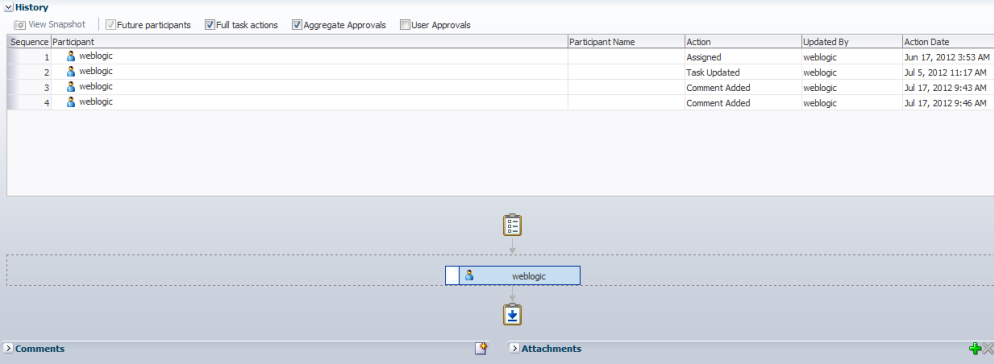
Task: Click user icon in sequence 3 row
Action: pos(71,86)
